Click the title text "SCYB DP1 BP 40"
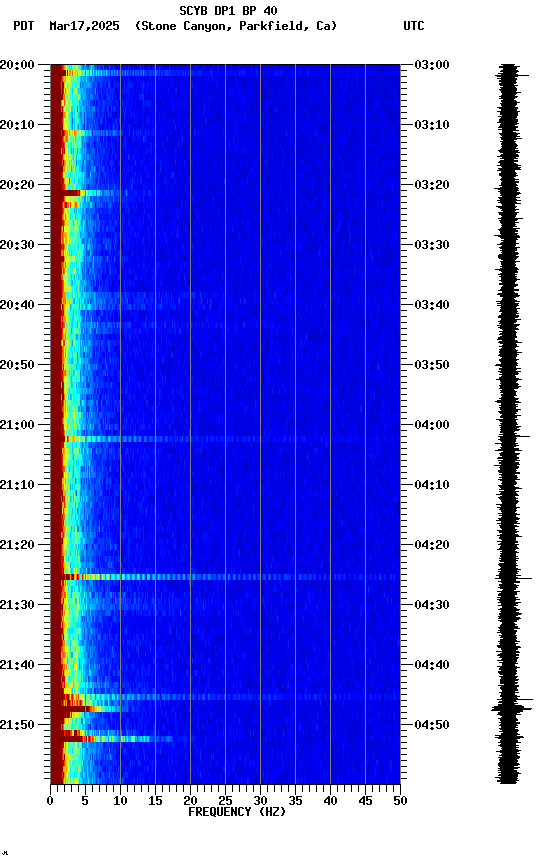The width and height of the screenshot is (552, 864). pyautogui.click(x=228, y=11)
